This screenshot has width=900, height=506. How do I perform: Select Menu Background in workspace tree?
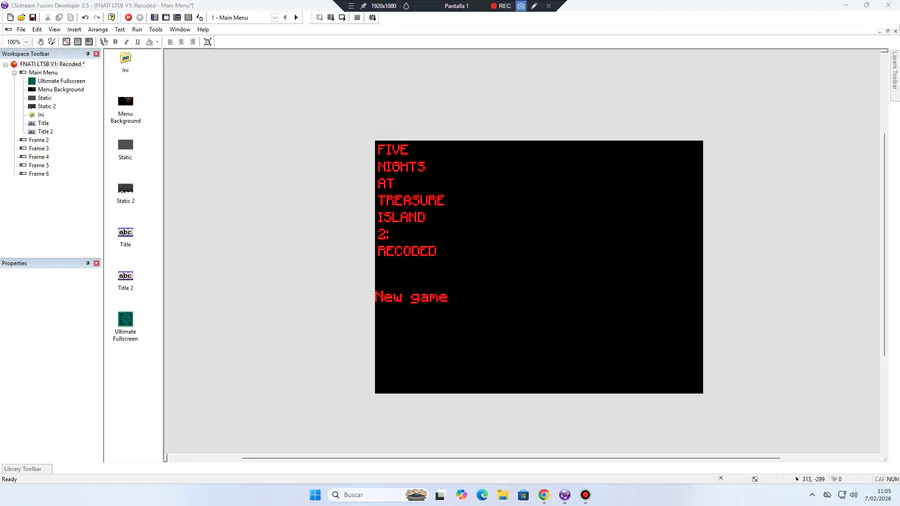(61, 89)
